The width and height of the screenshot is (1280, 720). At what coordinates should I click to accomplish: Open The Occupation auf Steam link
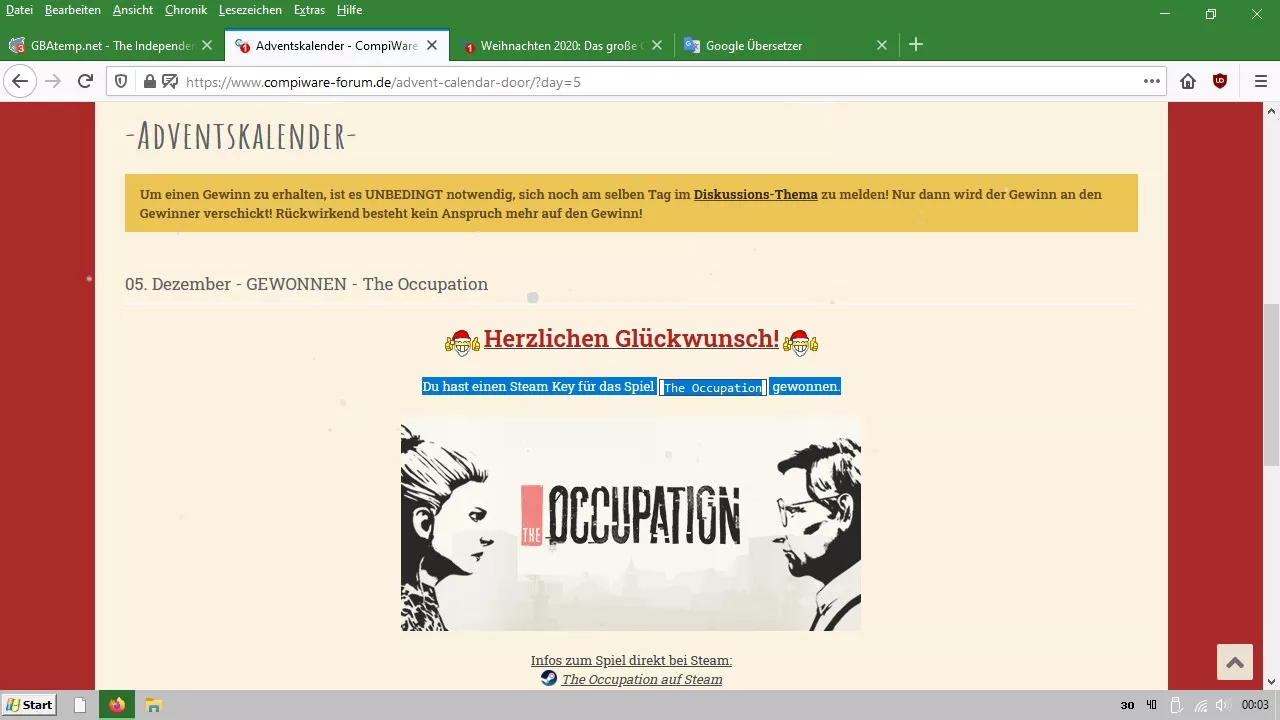tap(641, 679)
